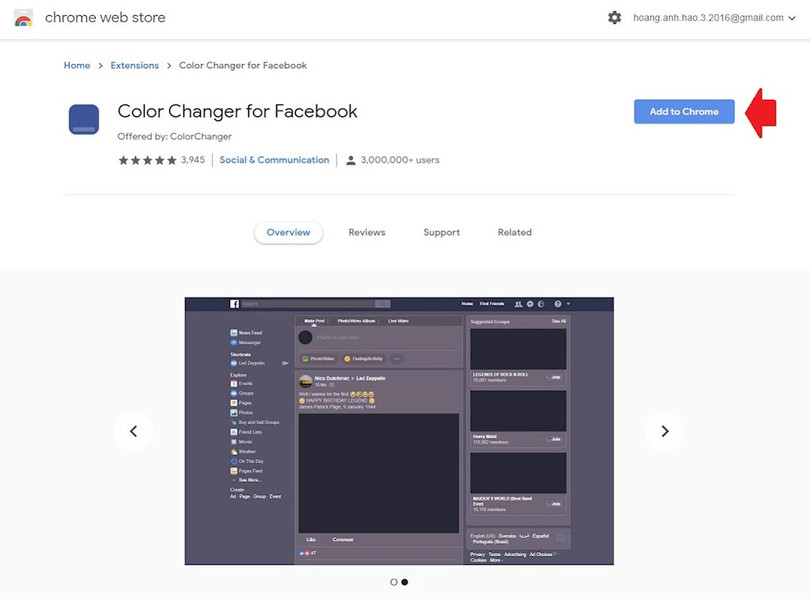Click the Add to Chrome button
The image size is (810, 599).
pyautogui.click(x=684, y=112)
